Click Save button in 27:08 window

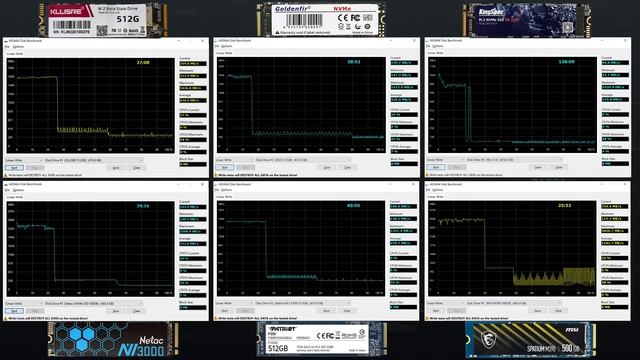(x=116, y=168)
